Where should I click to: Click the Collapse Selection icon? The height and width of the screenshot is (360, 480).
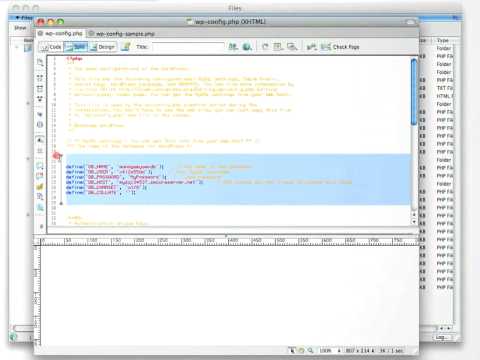[x=40, y=89]
